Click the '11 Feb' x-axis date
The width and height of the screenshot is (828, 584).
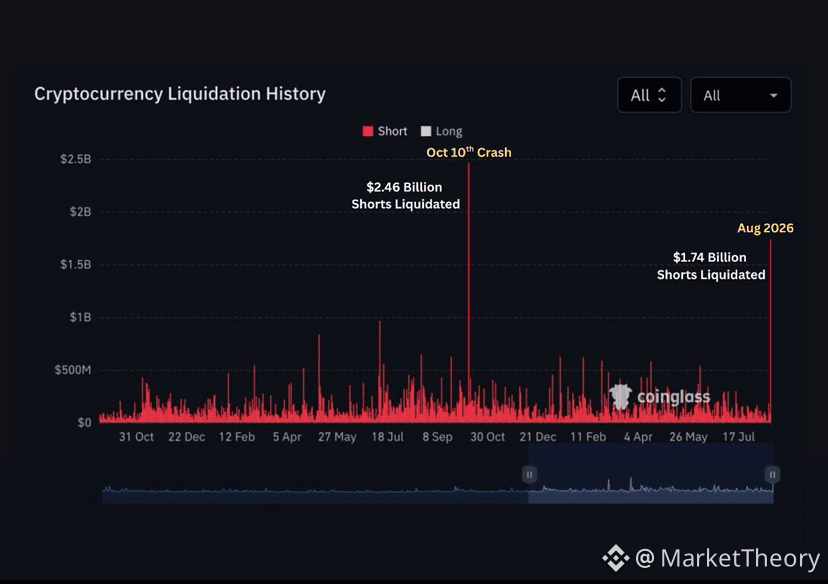[x=588, y=437]
